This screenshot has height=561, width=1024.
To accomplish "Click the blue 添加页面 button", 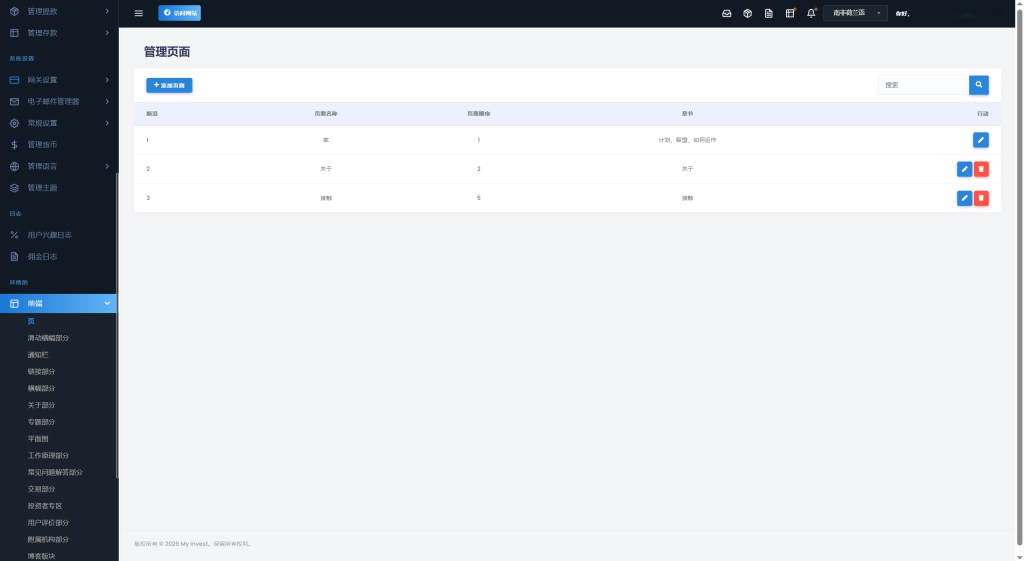I will coord(169,86).
